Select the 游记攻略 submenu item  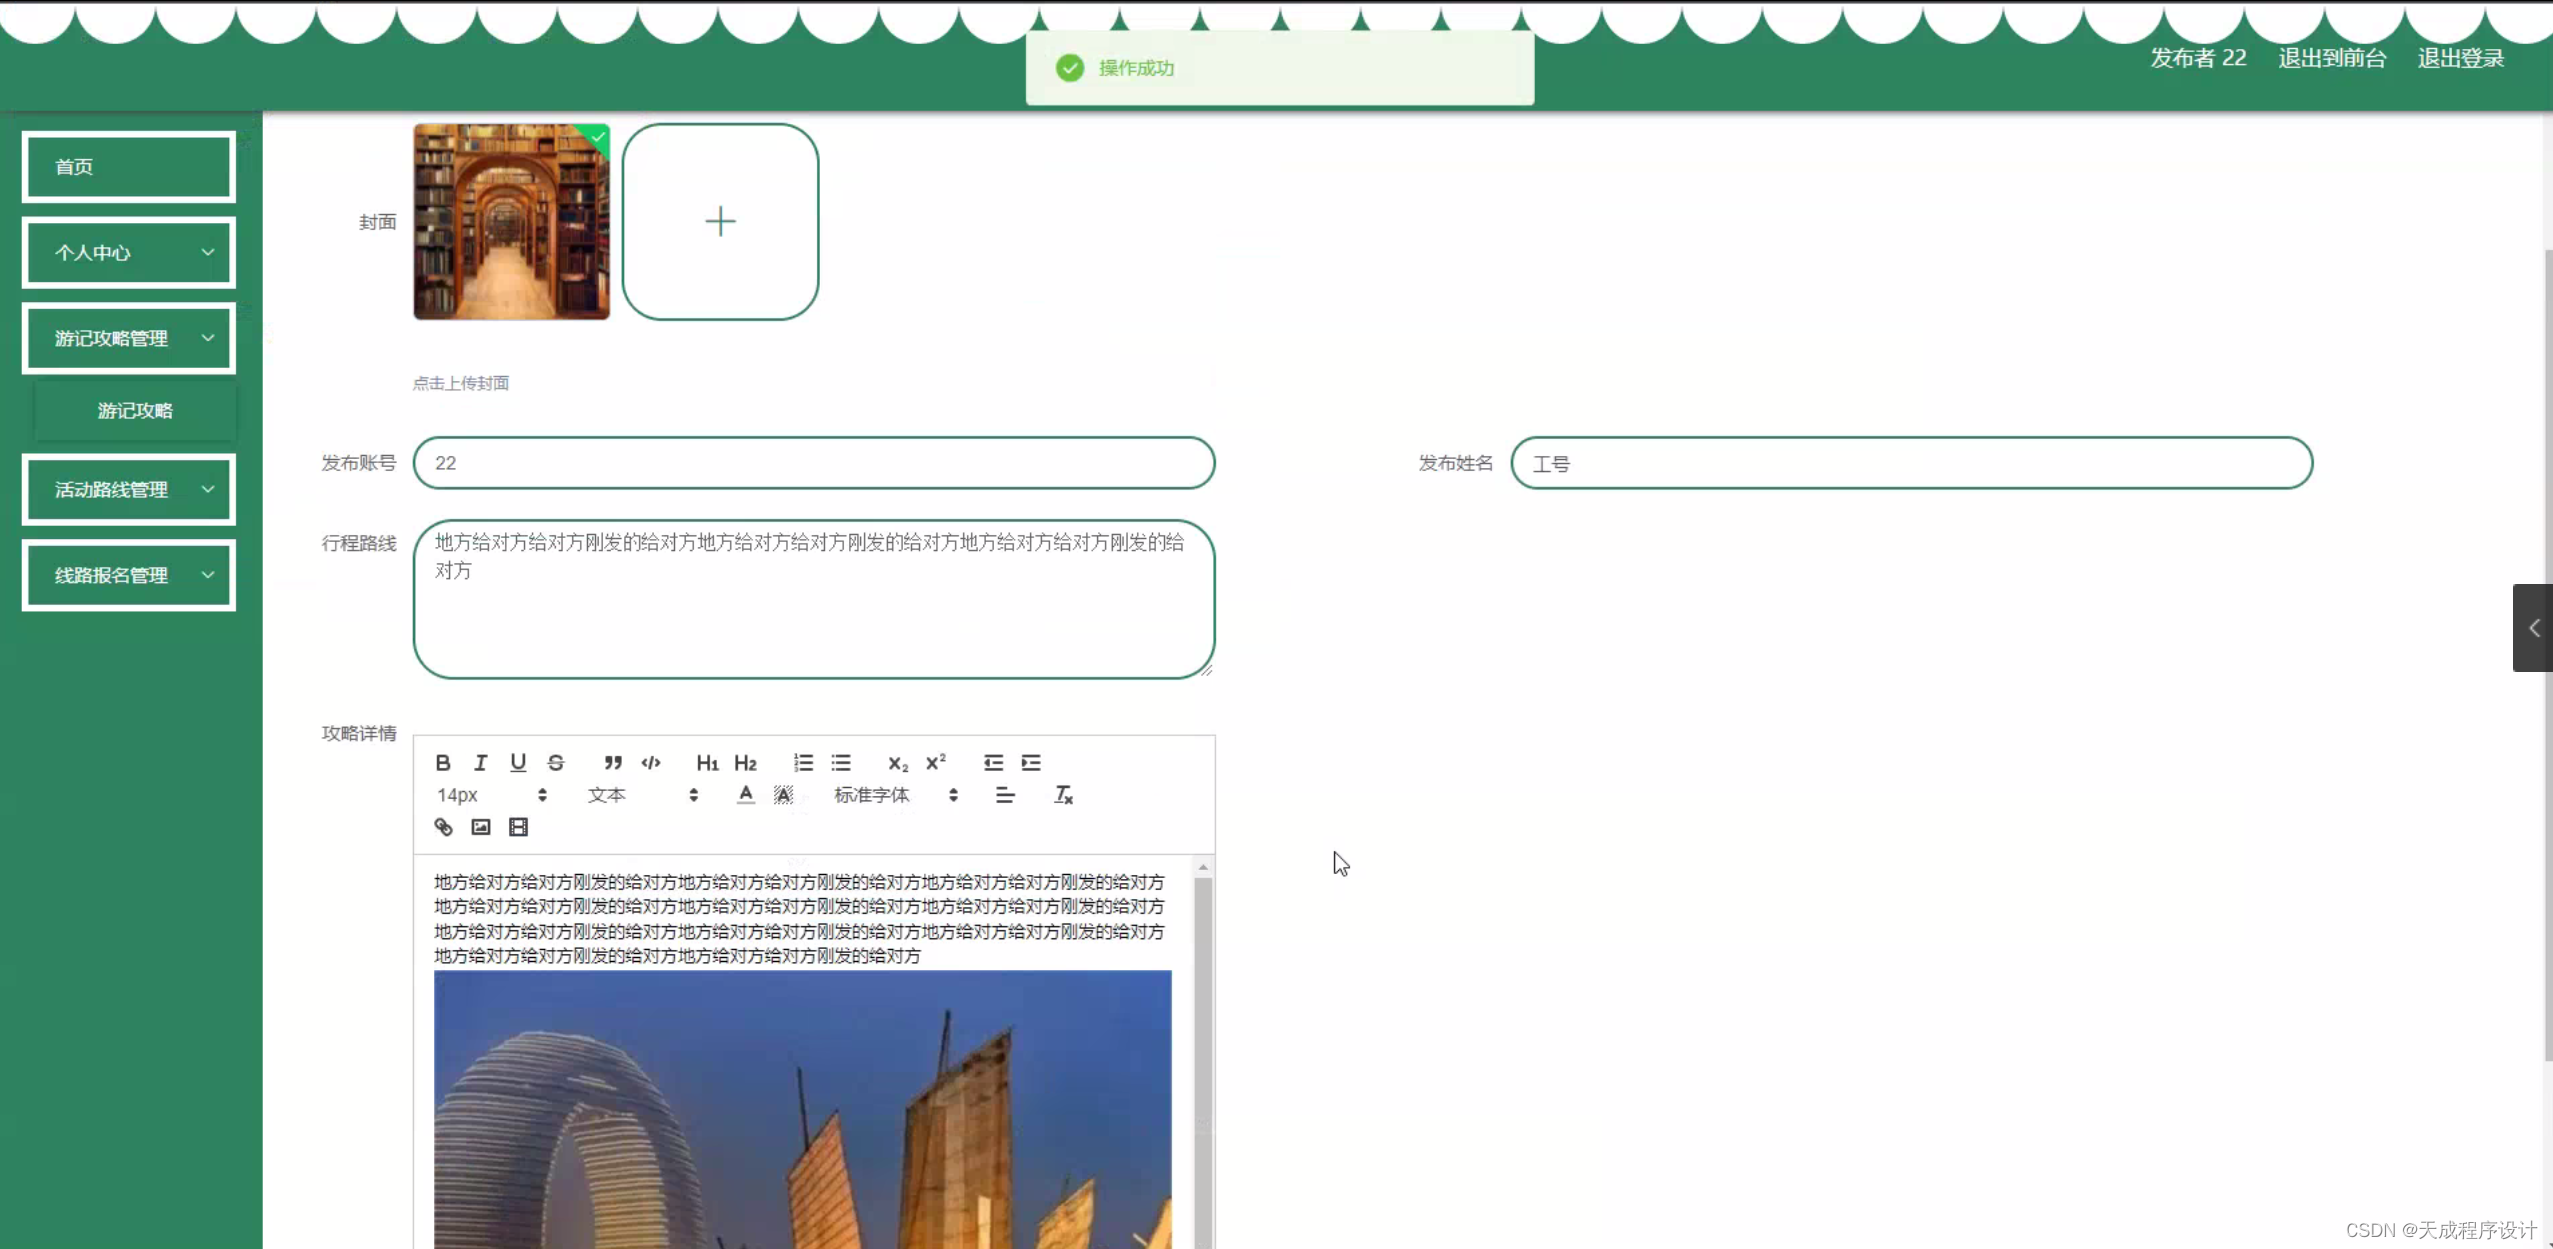pyautogui.click(x=135, y=411)
